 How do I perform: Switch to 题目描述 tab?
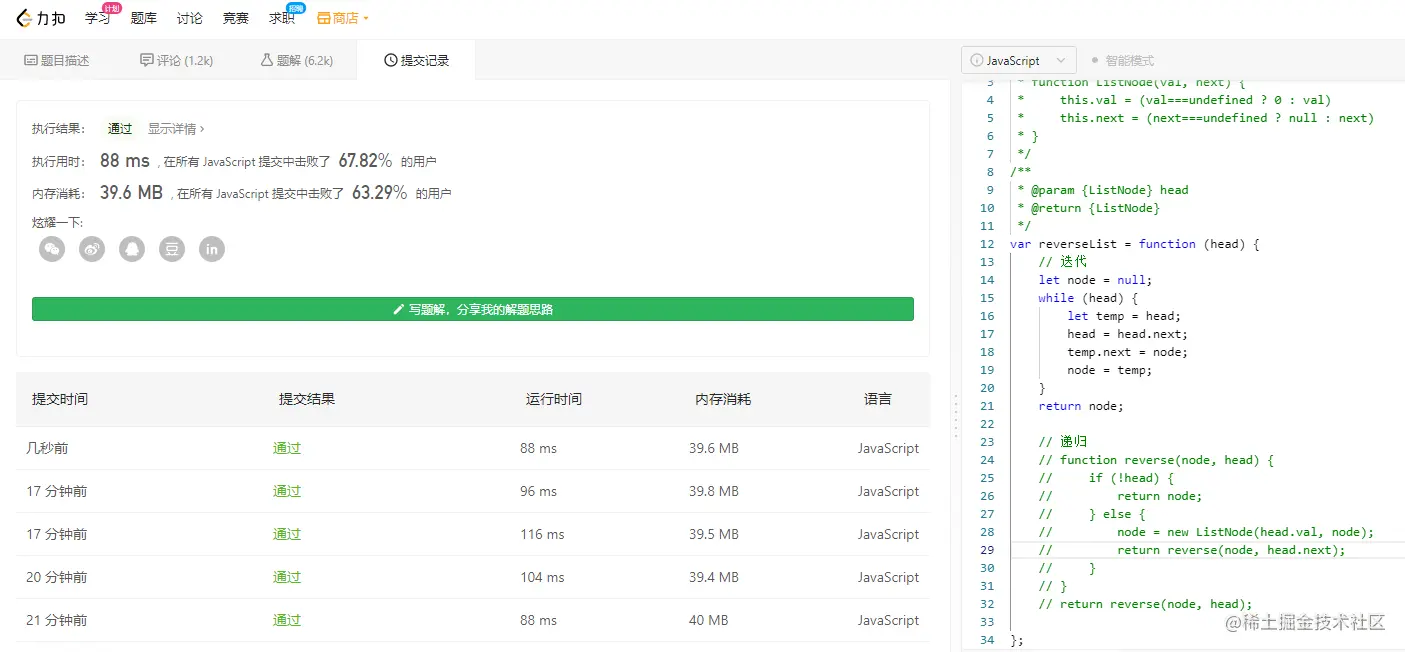pyautogui.click(x=57, y=60)
